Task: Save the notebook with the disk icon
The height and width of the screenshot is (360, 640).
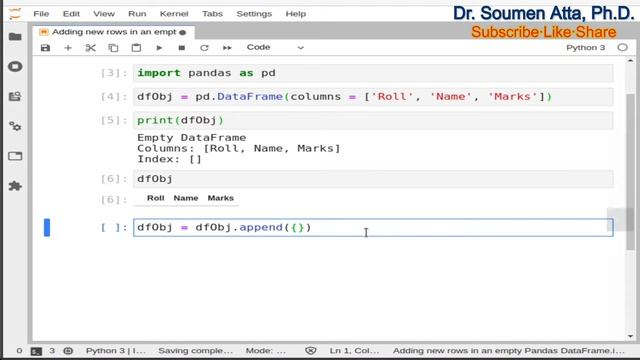Action: (x=45, y=48)
